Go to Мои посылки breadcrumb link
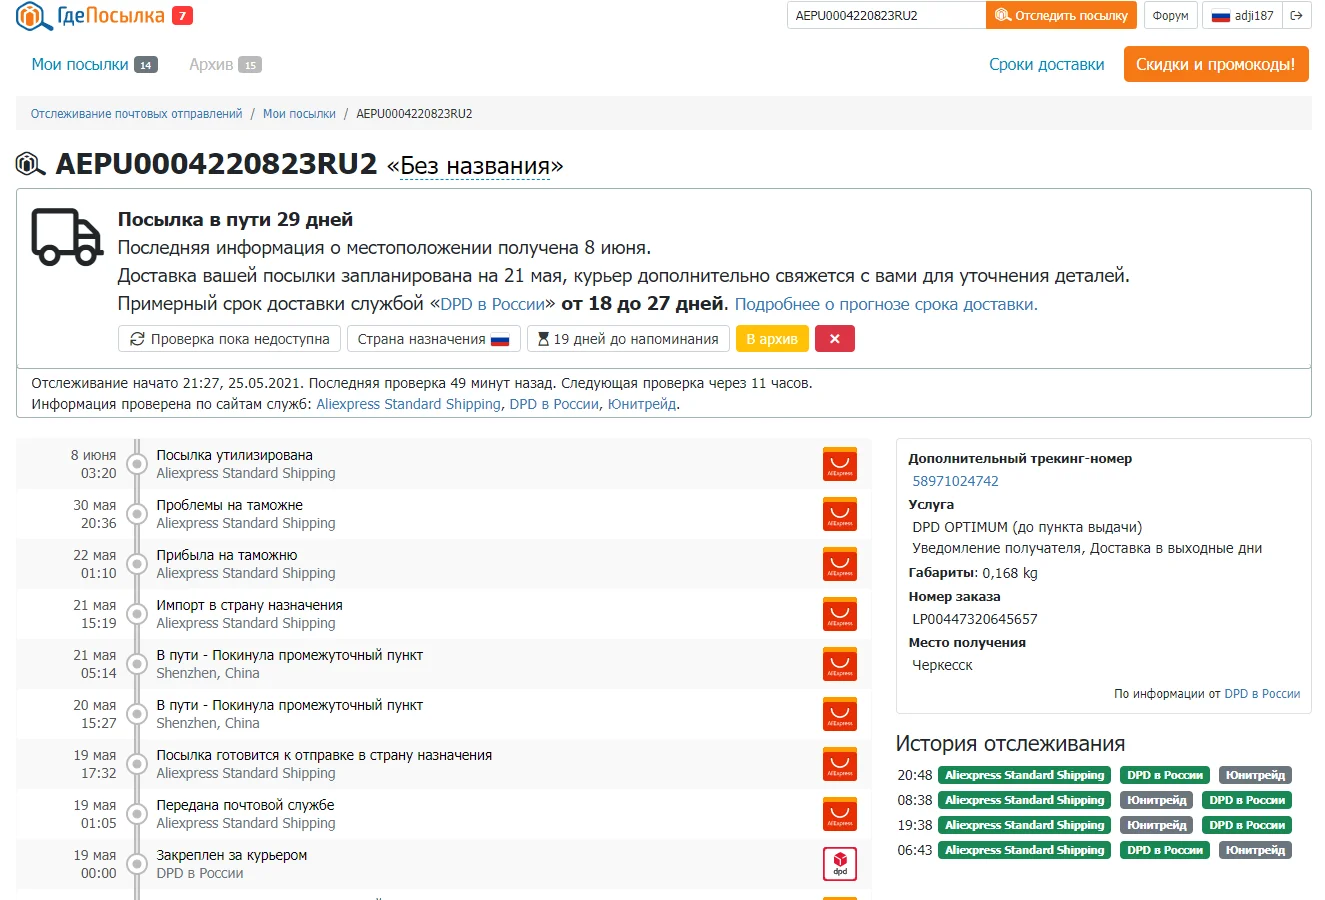 (x=299, y=114)
